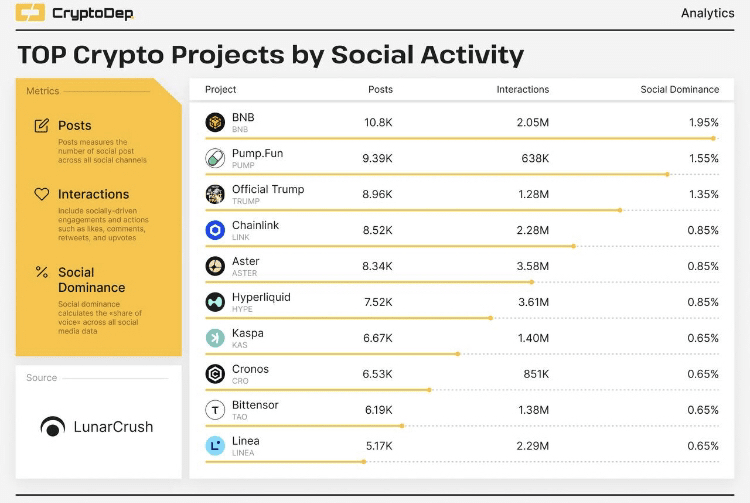
Task: Sort by Social Dominance column header
Action: pos(679,89)
